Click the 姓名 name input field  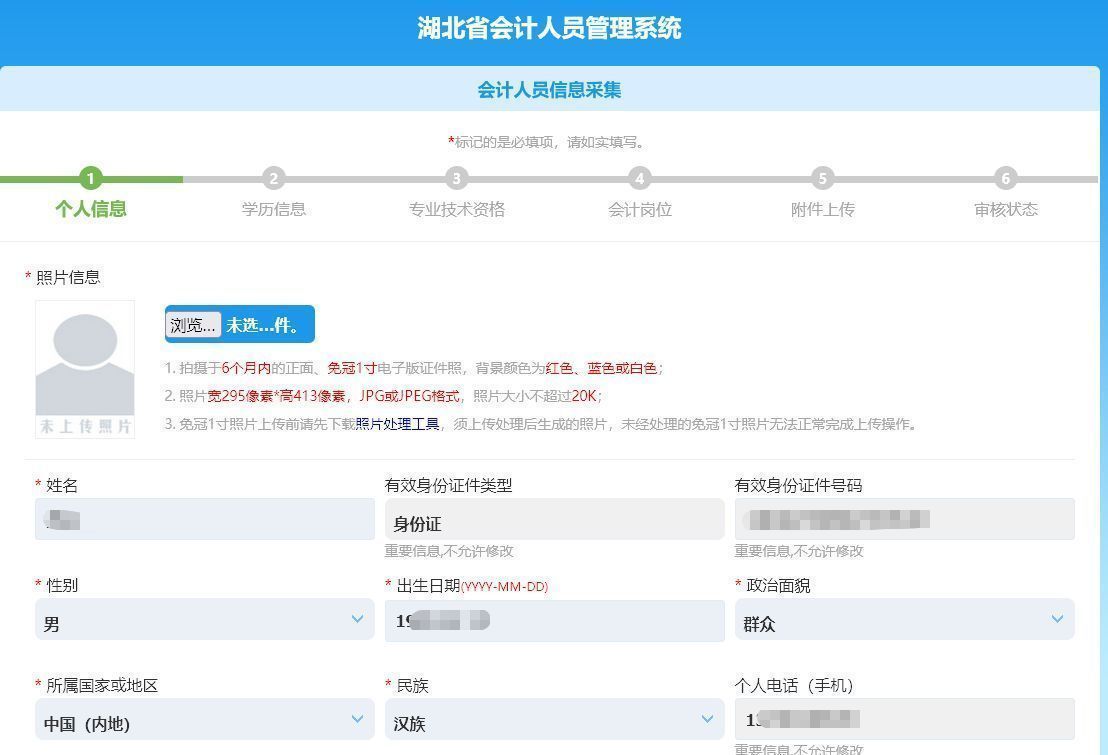point(205,519)
